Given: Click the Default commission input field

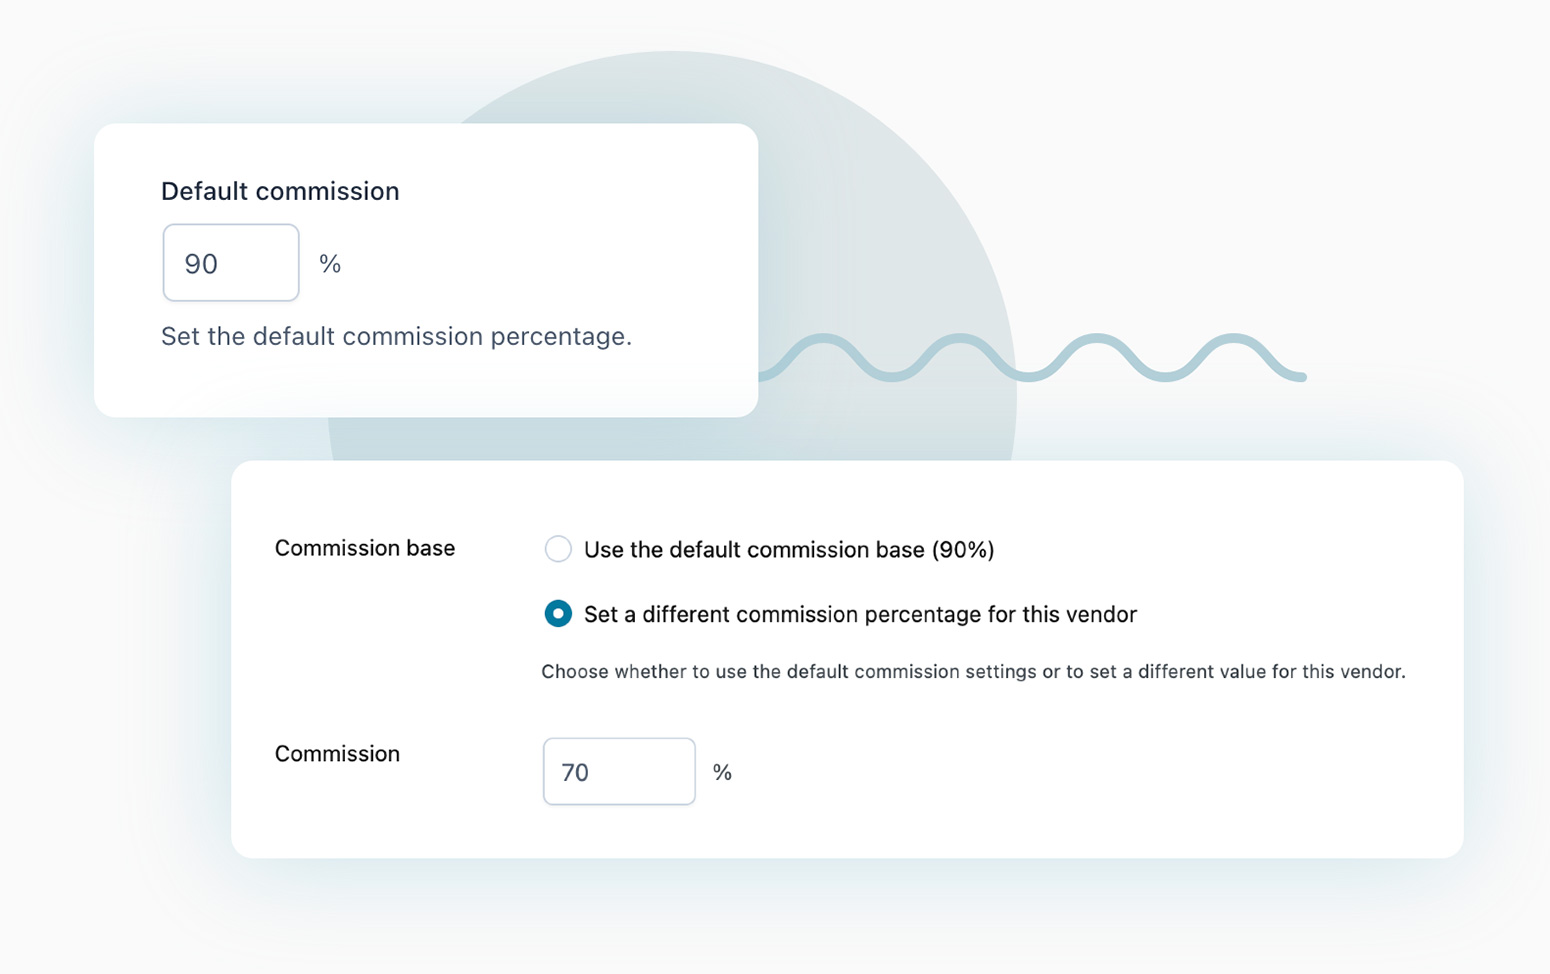Looking at the screenshot, I should [x=231, y=263].
